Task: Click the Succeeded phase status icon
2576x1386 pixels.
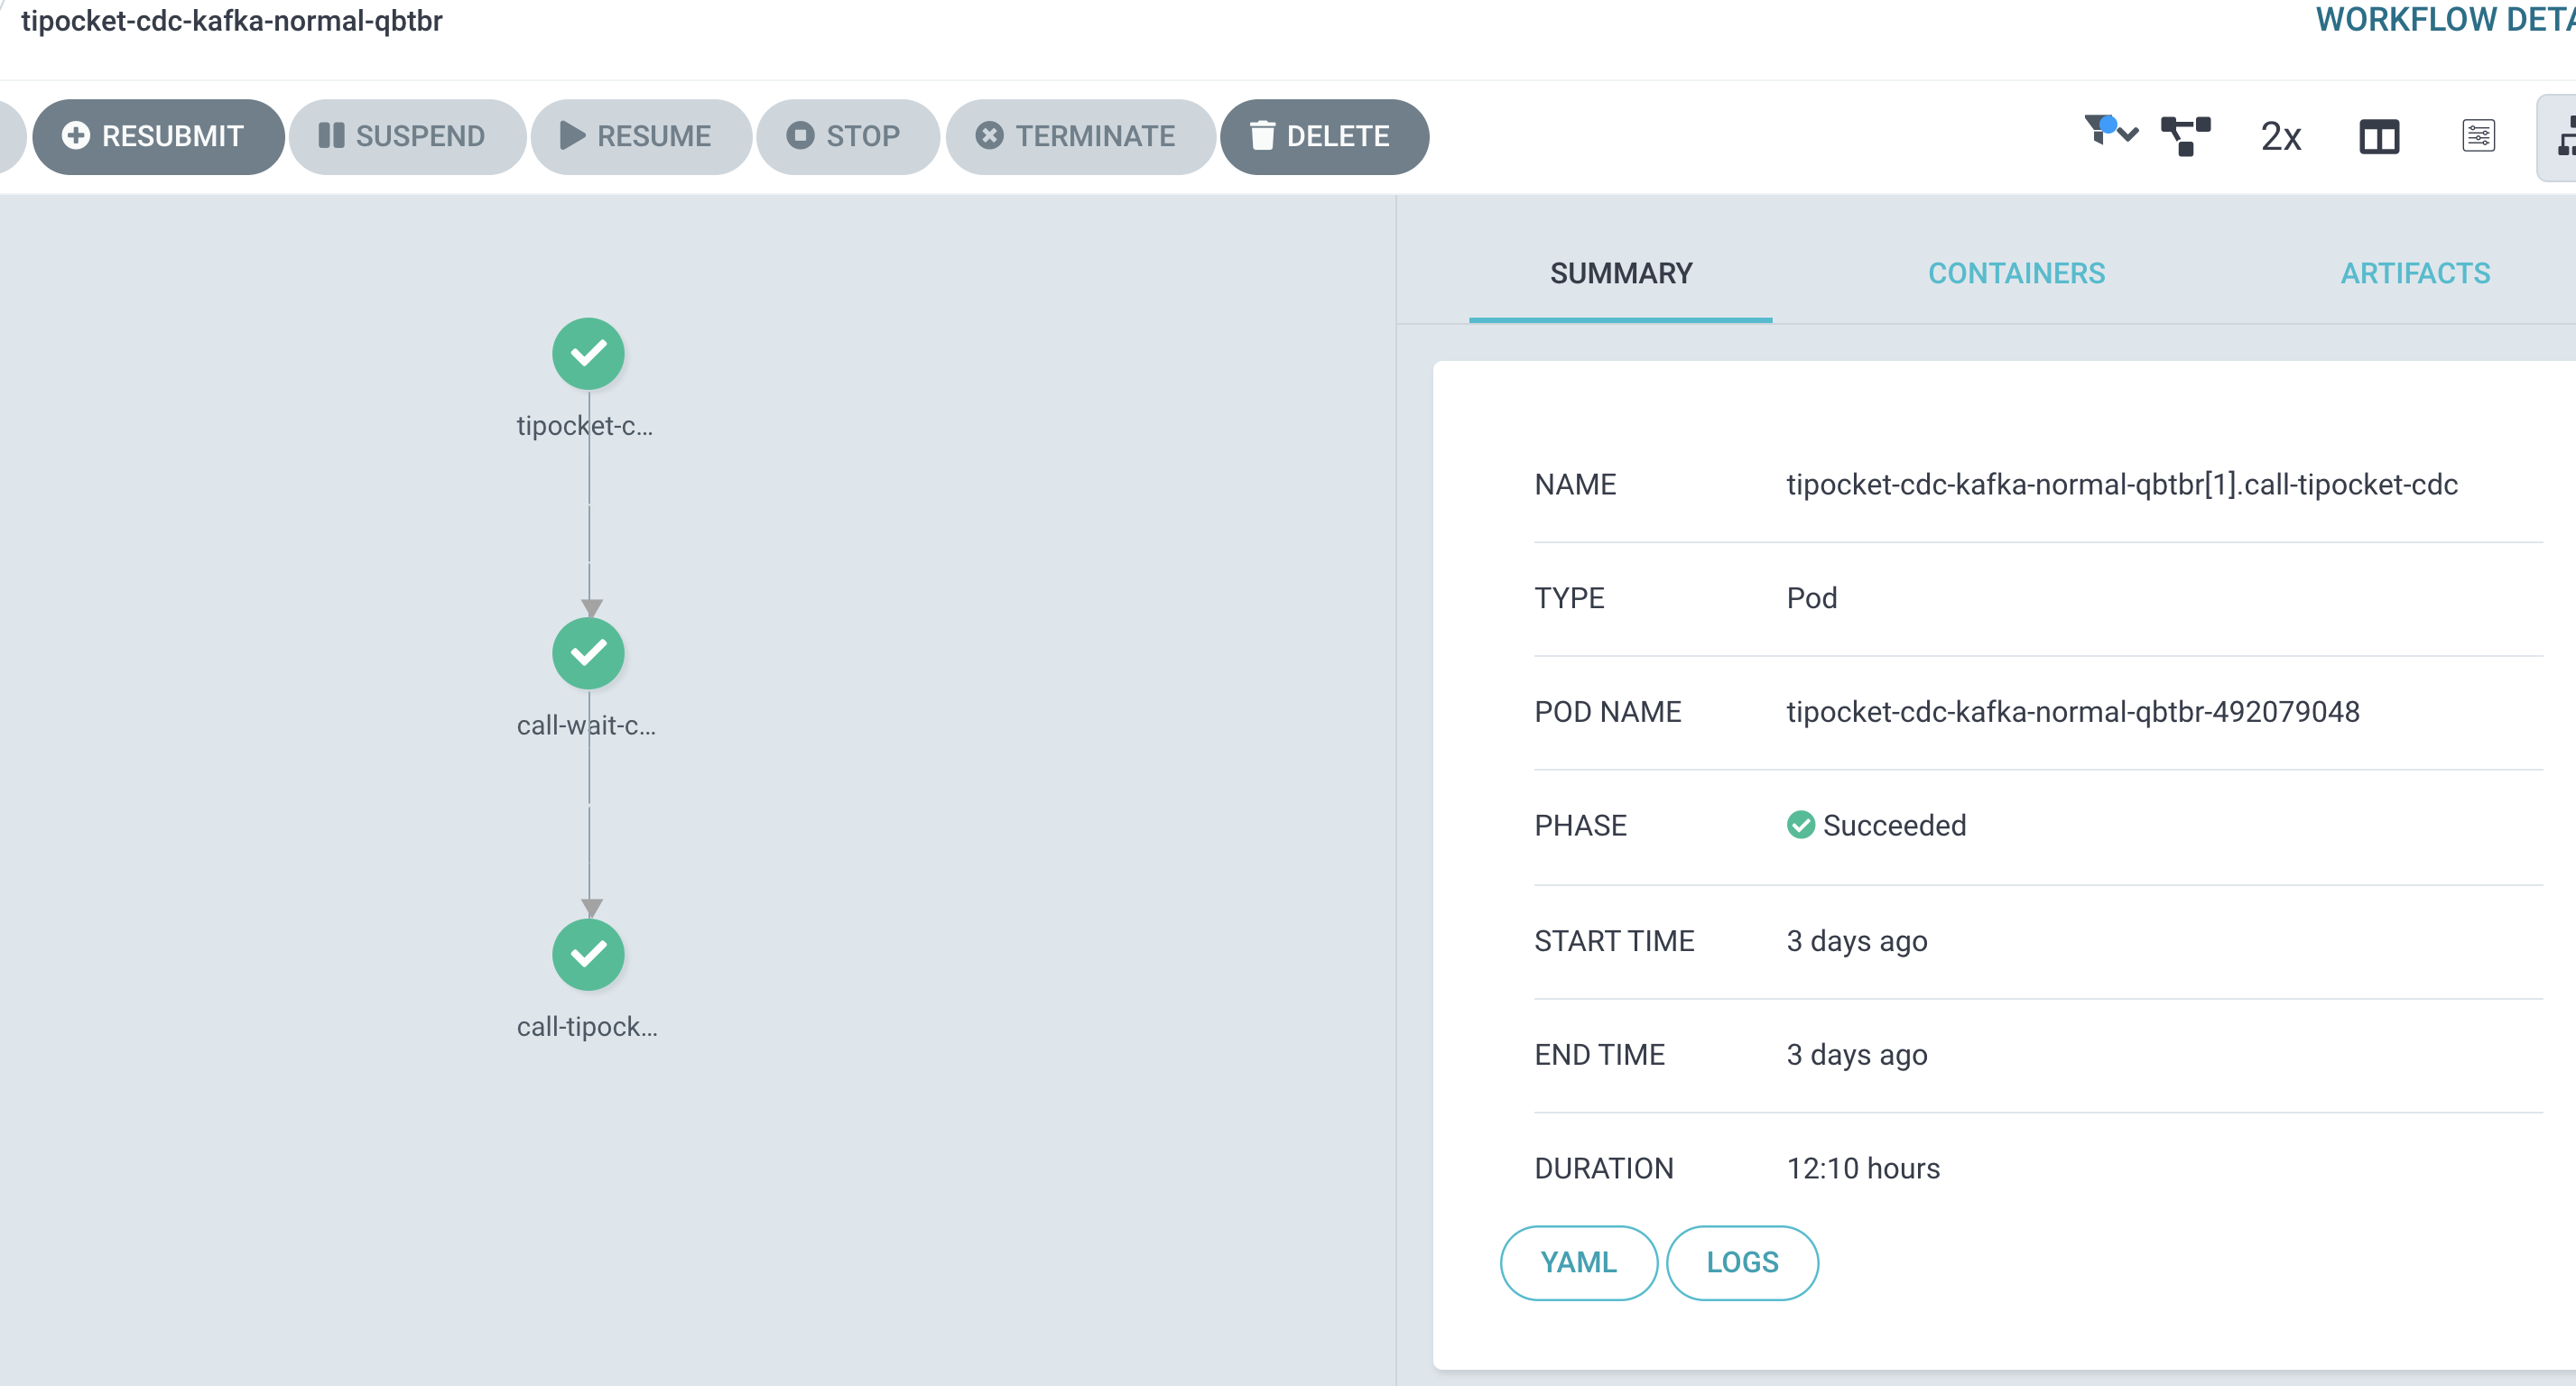Action: [1801, 825]
